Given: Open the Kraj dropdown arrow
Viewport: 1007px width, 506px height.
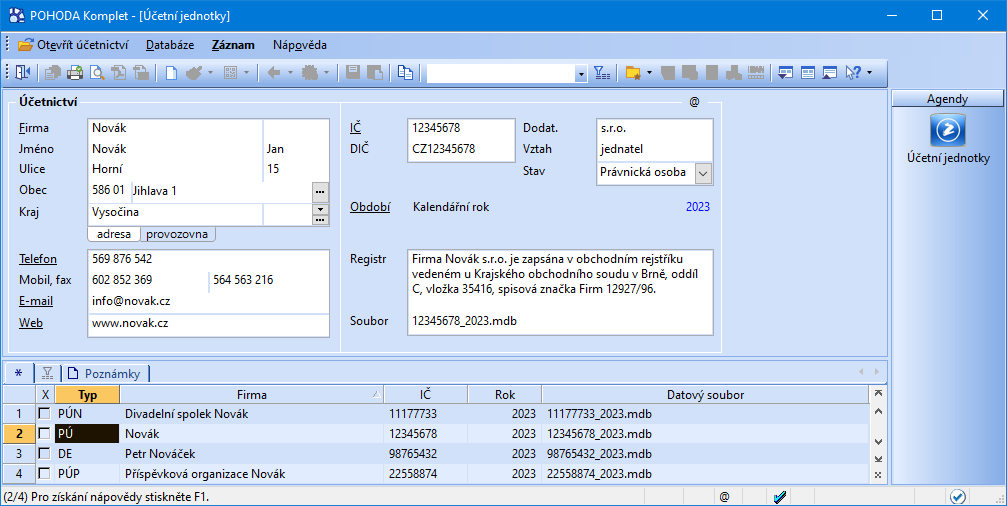Looking at the screenshot, I should (x=320, y=209).
